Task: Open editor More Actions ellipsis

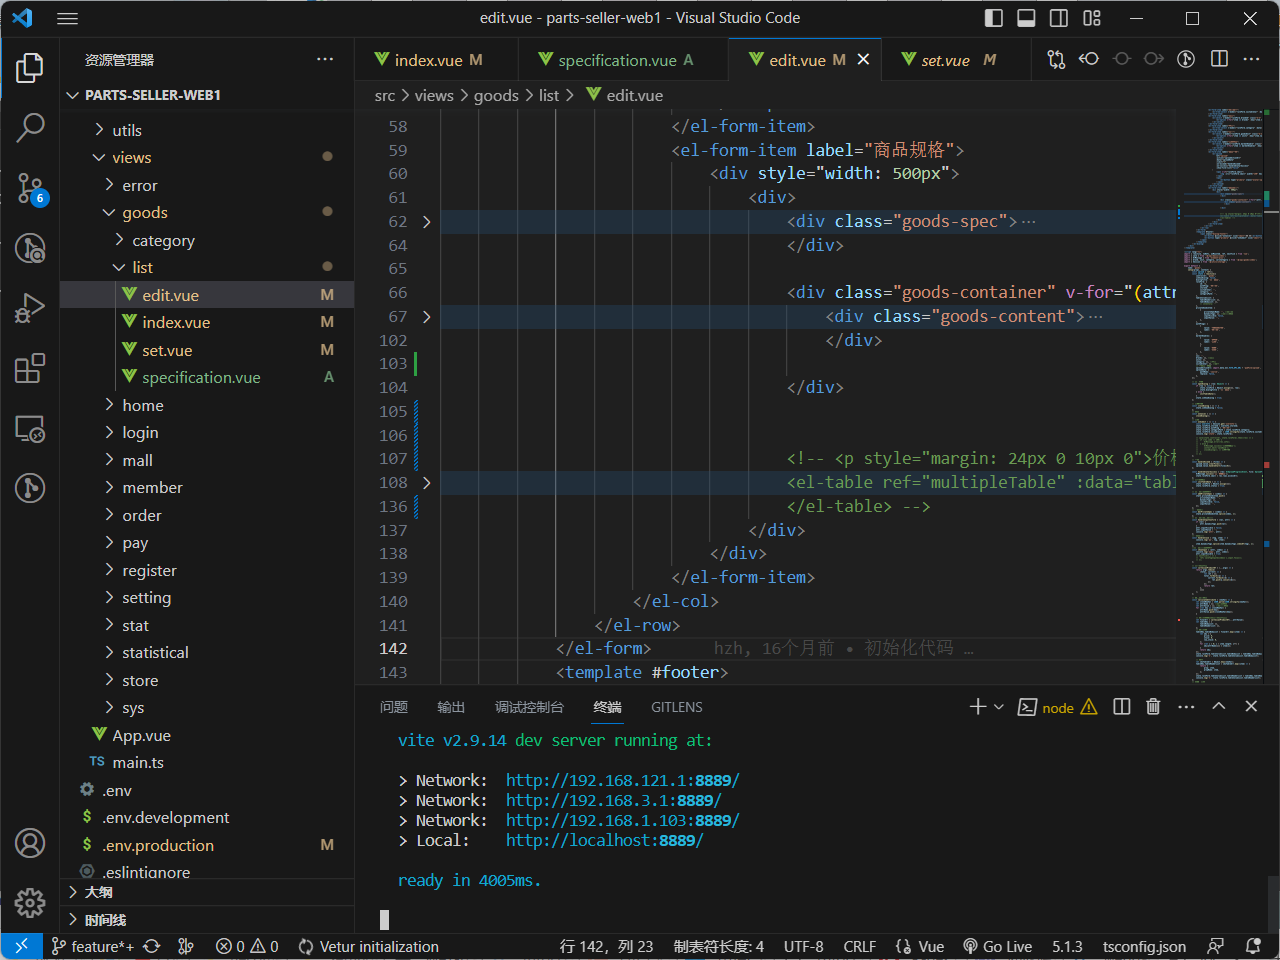Action: [1251, 59]
